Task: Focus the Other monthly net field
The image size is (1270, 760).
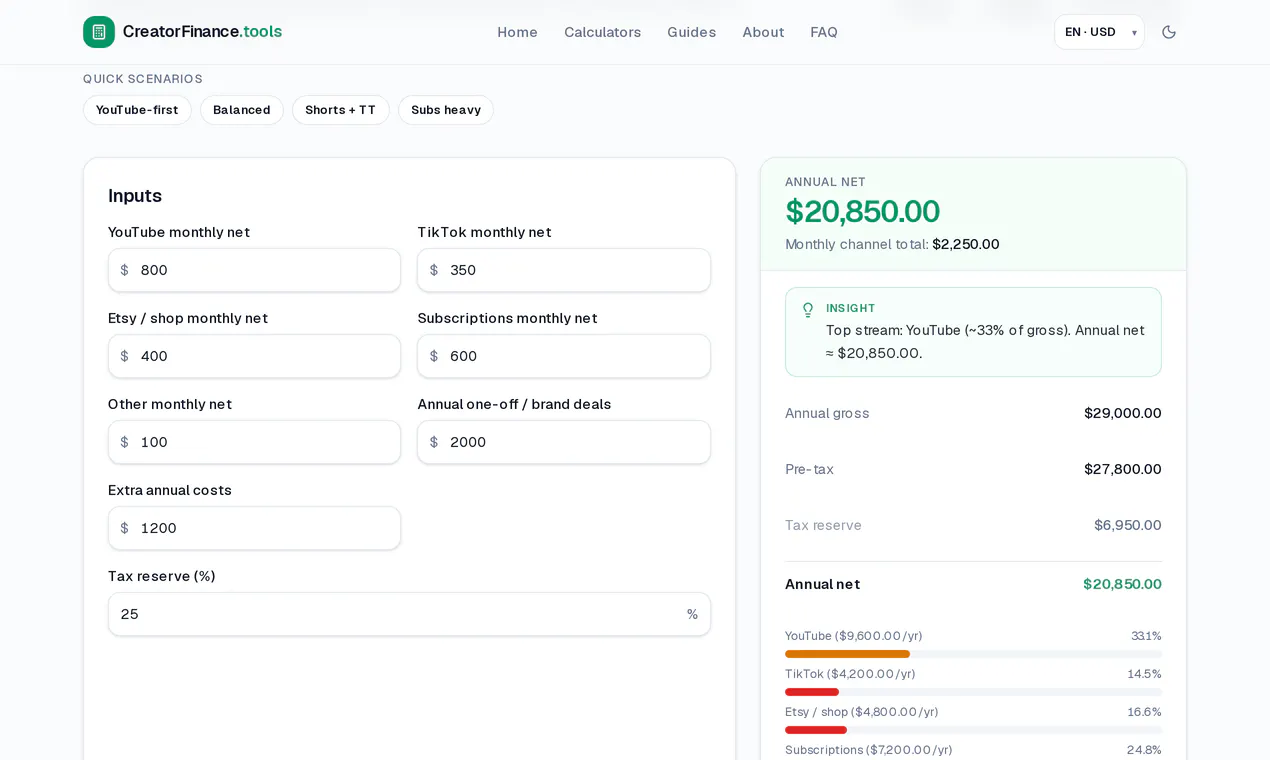Action: point(254,442)
